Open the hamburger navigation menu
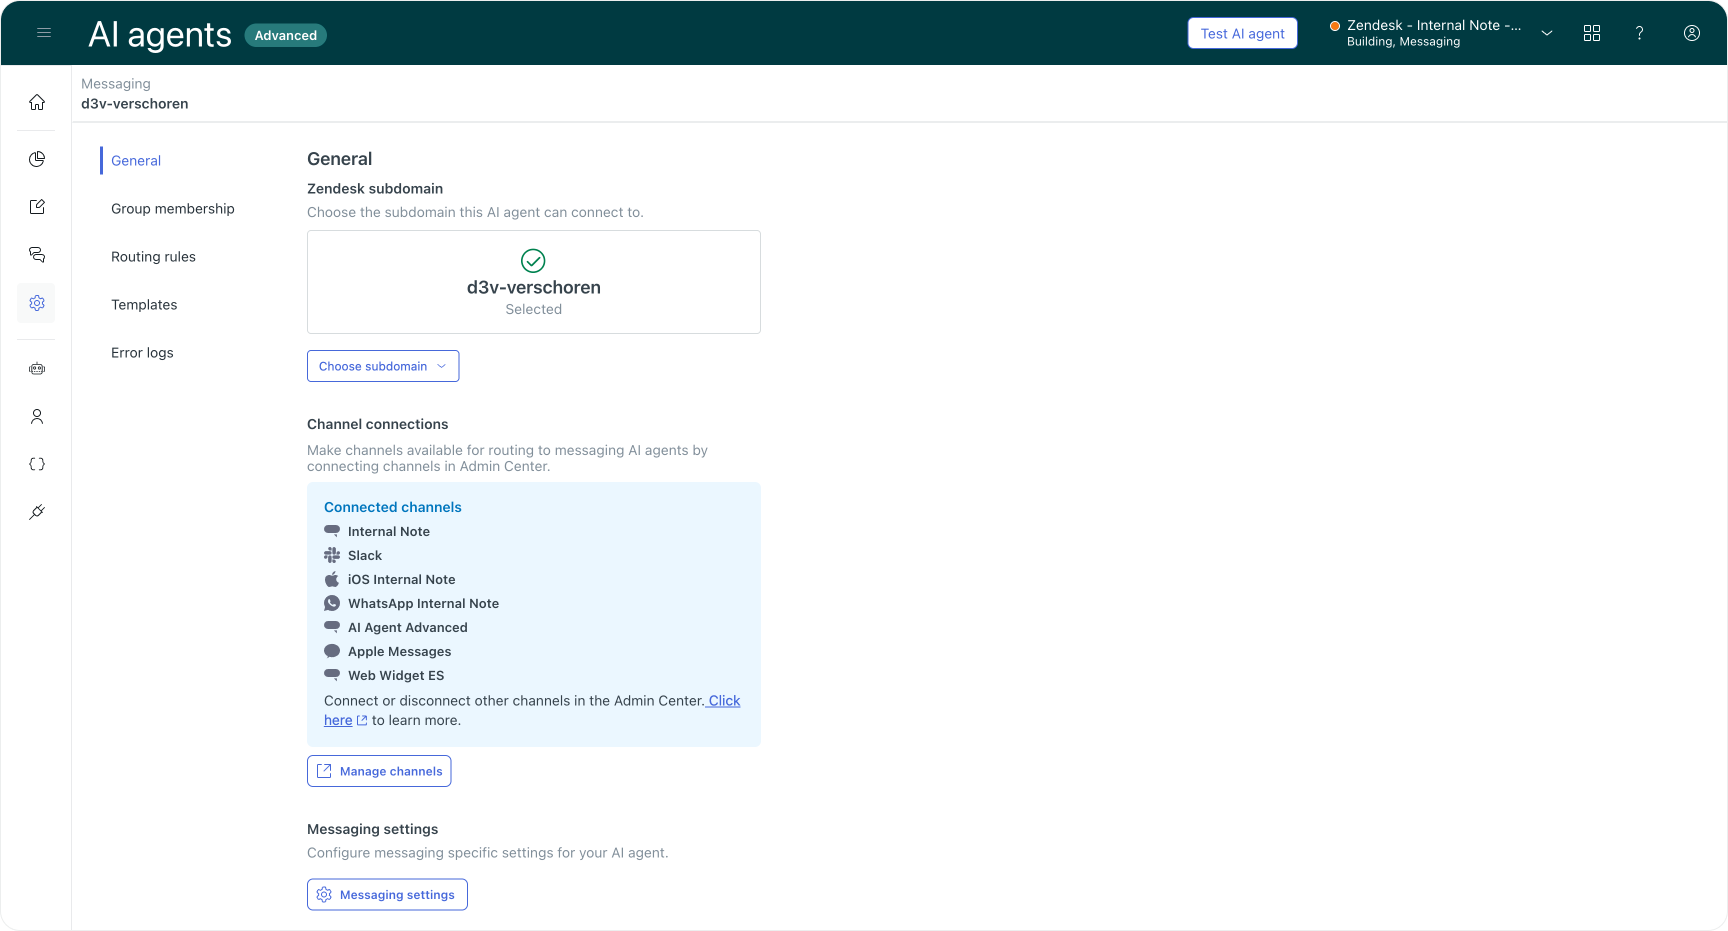 (44, 33)
